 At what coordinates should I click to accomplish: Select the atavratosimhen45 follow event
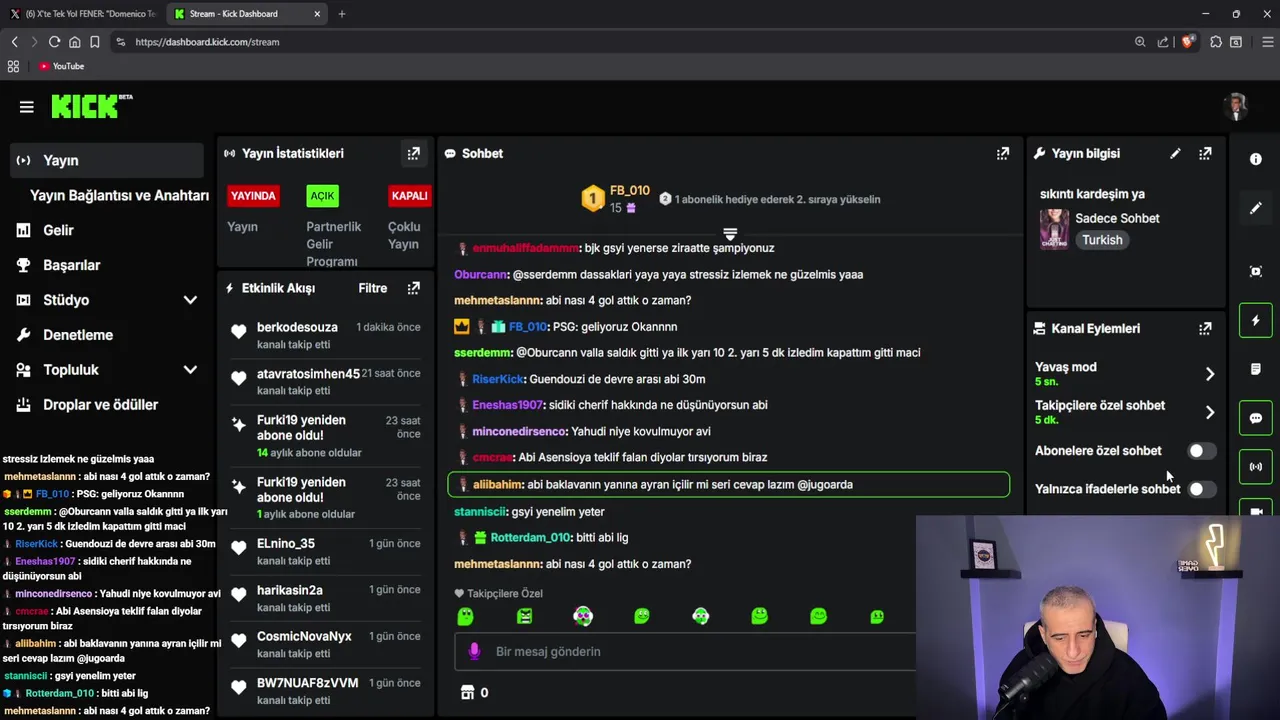coord(324,381)
